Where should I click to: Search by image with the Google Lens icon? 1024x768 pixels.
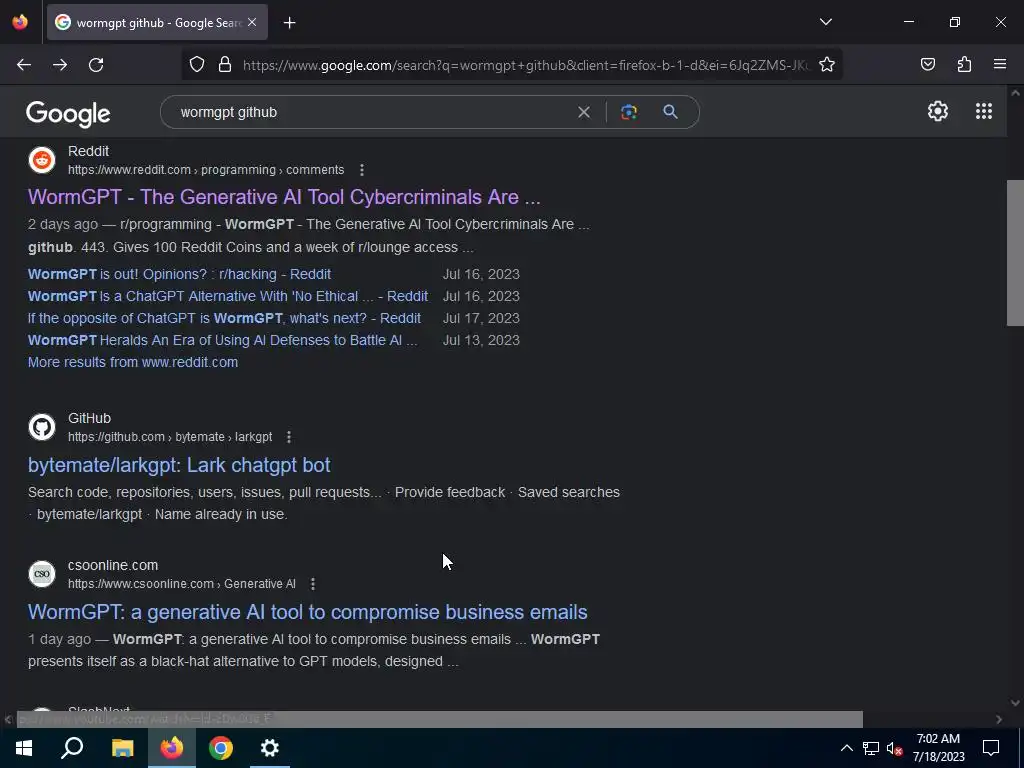629,112
